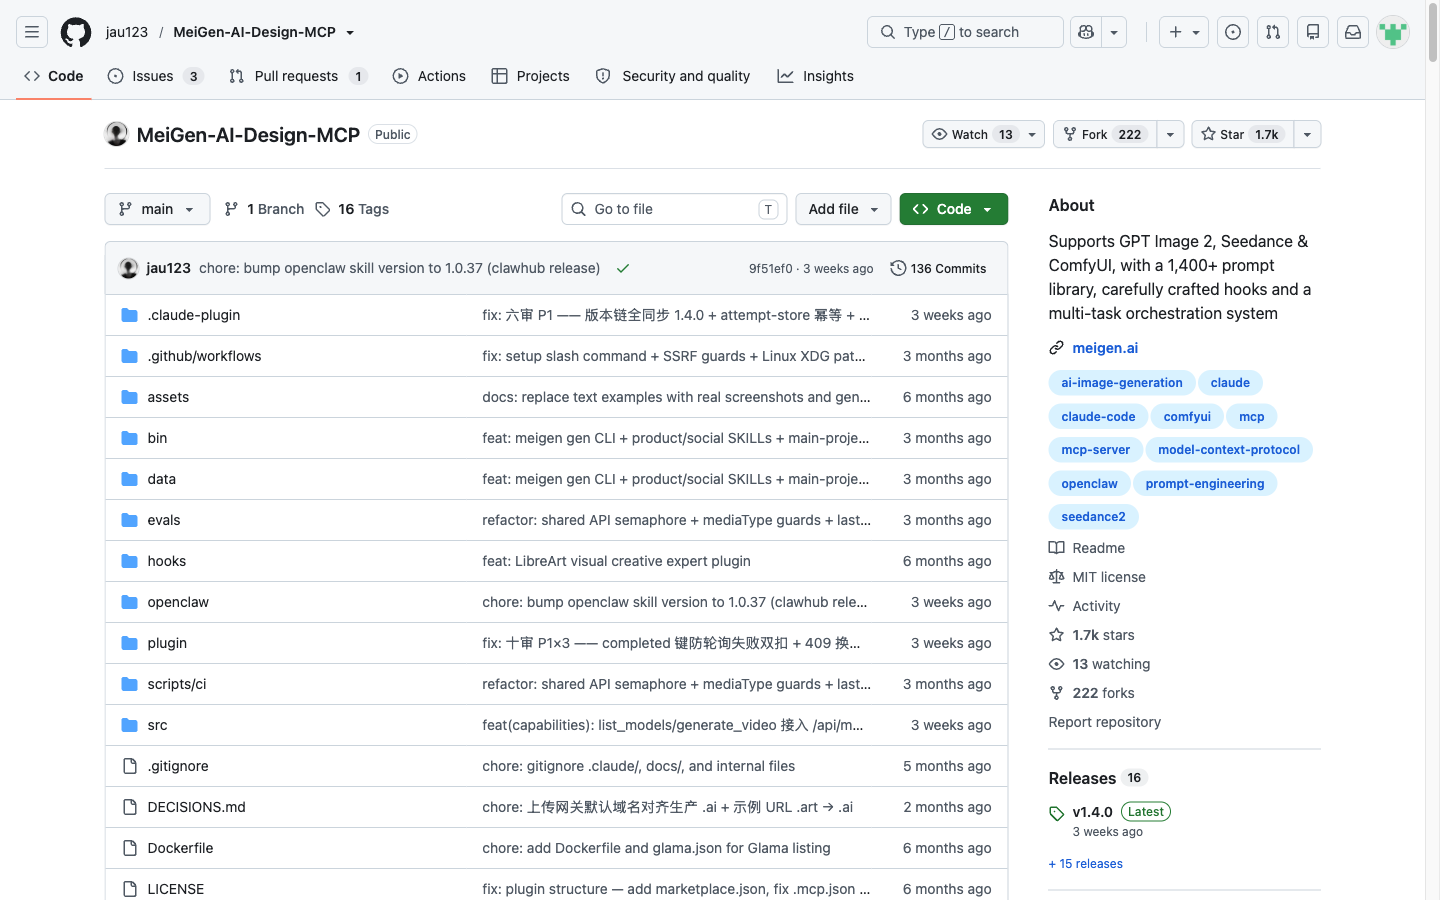Switch to the Projects tab

530,76
